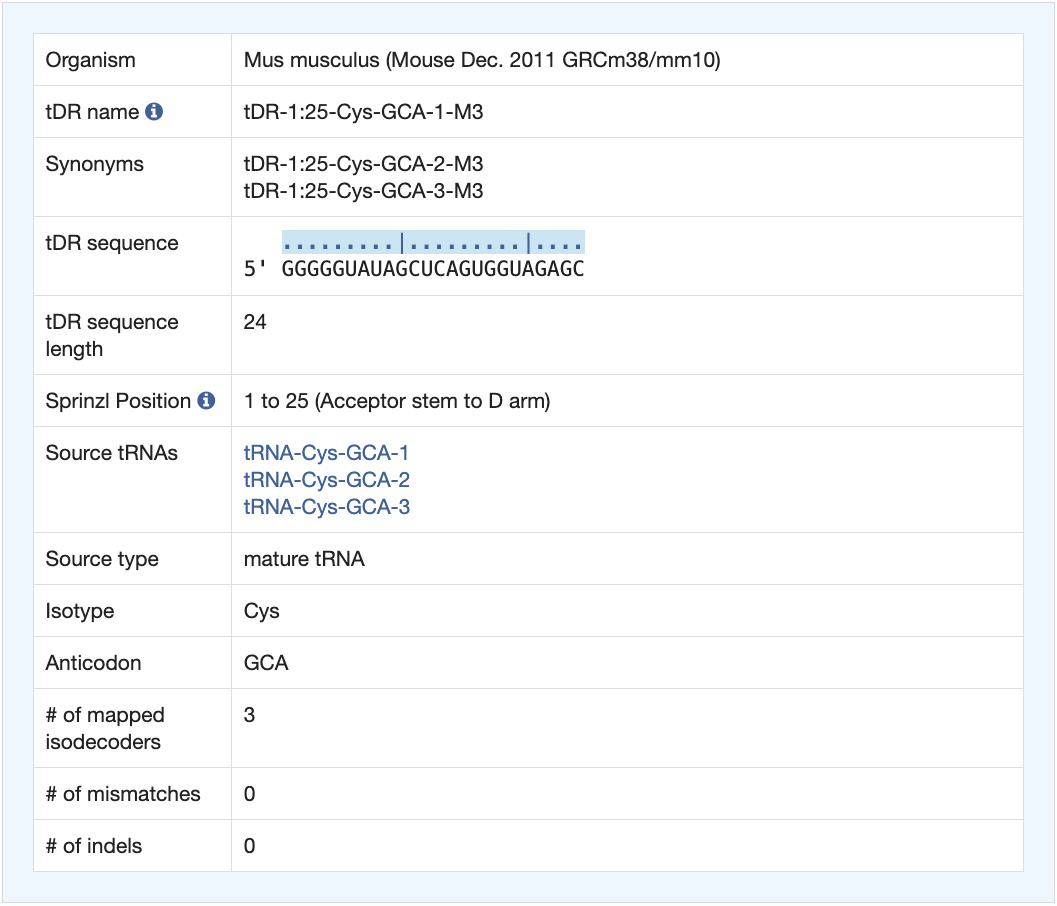
Task: Click the synonym tDR-1:25-Cys-GCA-3-M3
Action: click(363, 191)
